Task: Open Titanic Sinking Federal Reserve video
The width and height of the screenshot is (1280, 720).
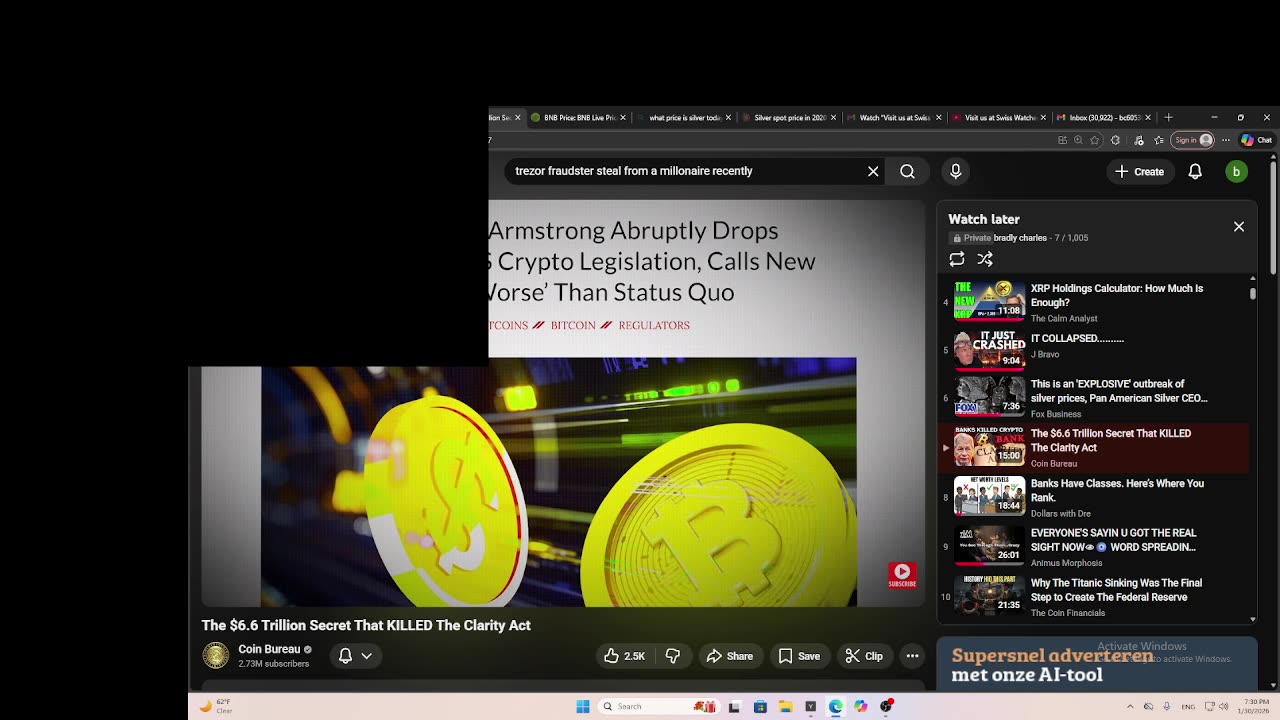Action: (1095, 597)
